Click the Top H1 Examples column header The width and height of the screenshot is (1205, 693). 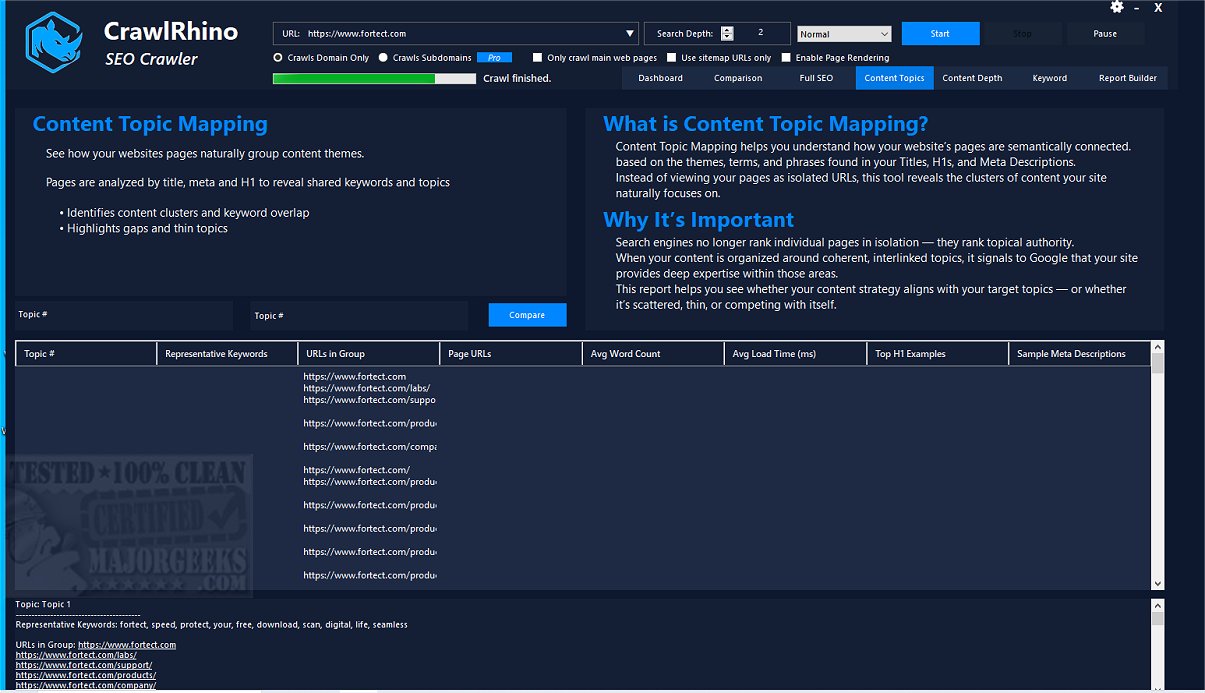938,353
